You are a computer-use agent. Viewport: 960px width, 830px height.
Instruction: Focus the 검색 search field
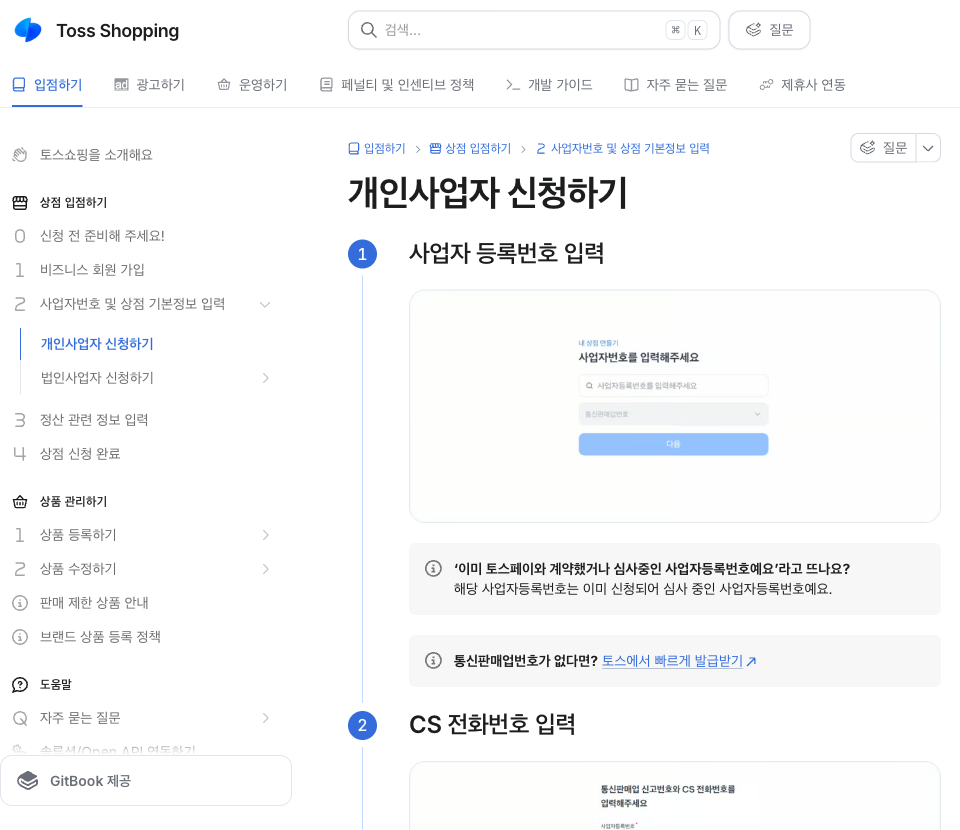pos(534,30)
